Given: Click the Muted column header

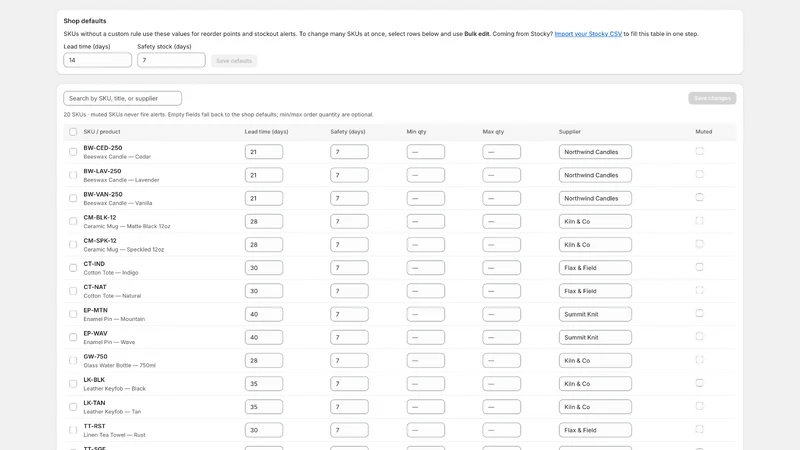Looking at the screenshot, I should (704, 132).
